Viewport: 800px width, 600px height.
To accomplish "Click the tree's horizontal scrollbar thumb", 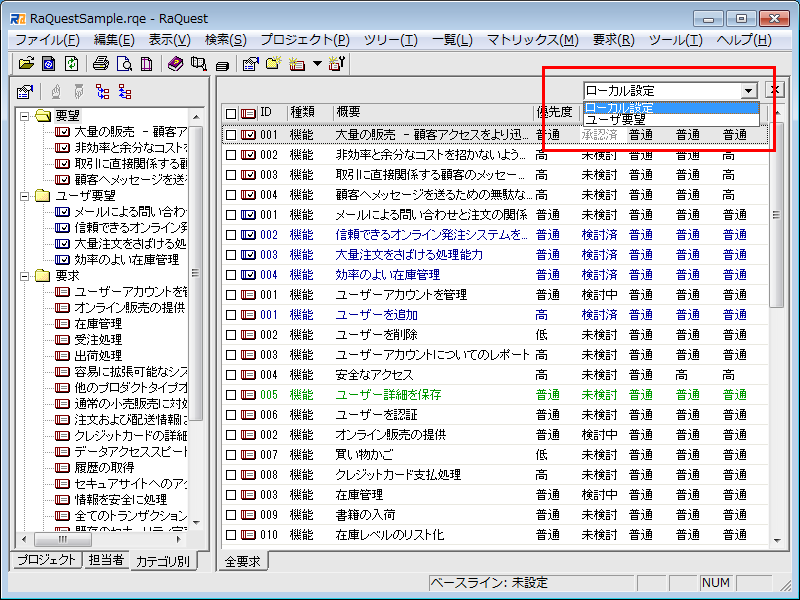I will click(x=63, y=539).
